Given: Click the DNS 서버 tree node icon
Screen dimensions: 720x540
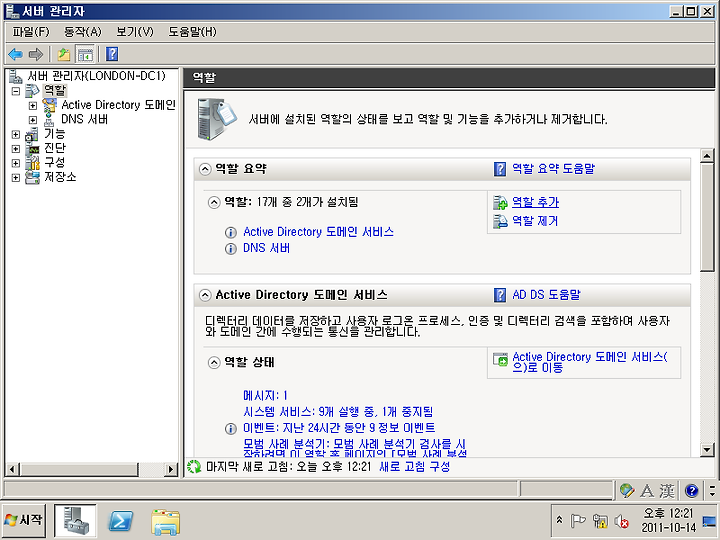Looking at the screenshot, I should [x=49, y=120].
